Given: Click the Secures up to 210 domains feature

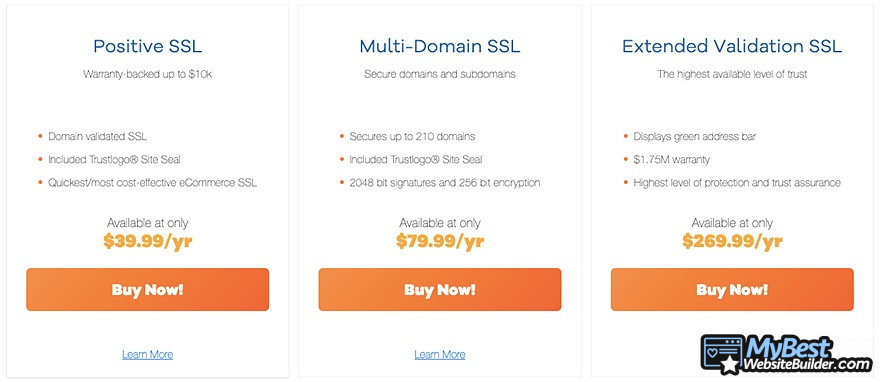Looking at the screenshot, I should pyautogui.click(x=412, y=136).
